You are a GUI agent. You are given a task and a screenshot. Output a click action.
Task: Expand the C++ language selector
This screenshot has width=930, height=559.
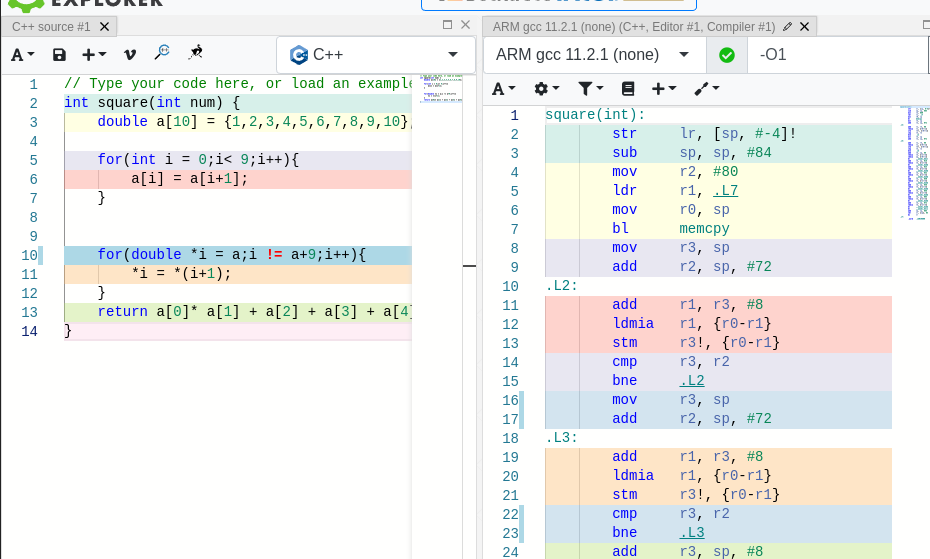pos(375,55)
